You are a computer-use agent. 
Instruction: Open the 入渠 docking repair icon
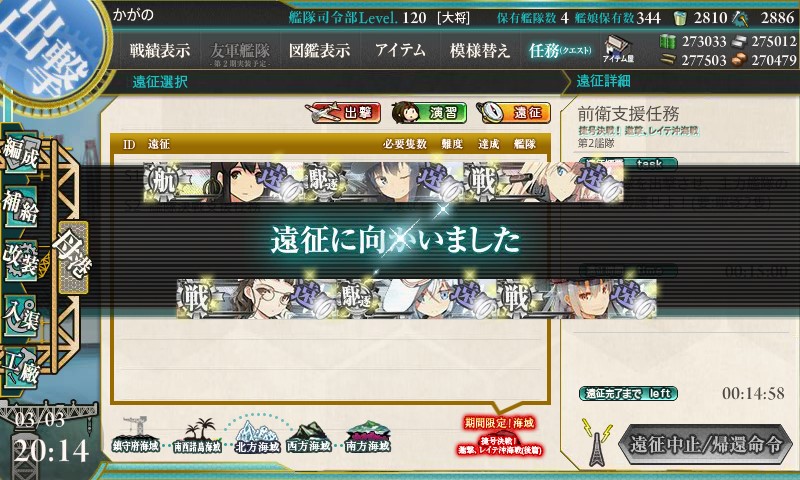20,315
